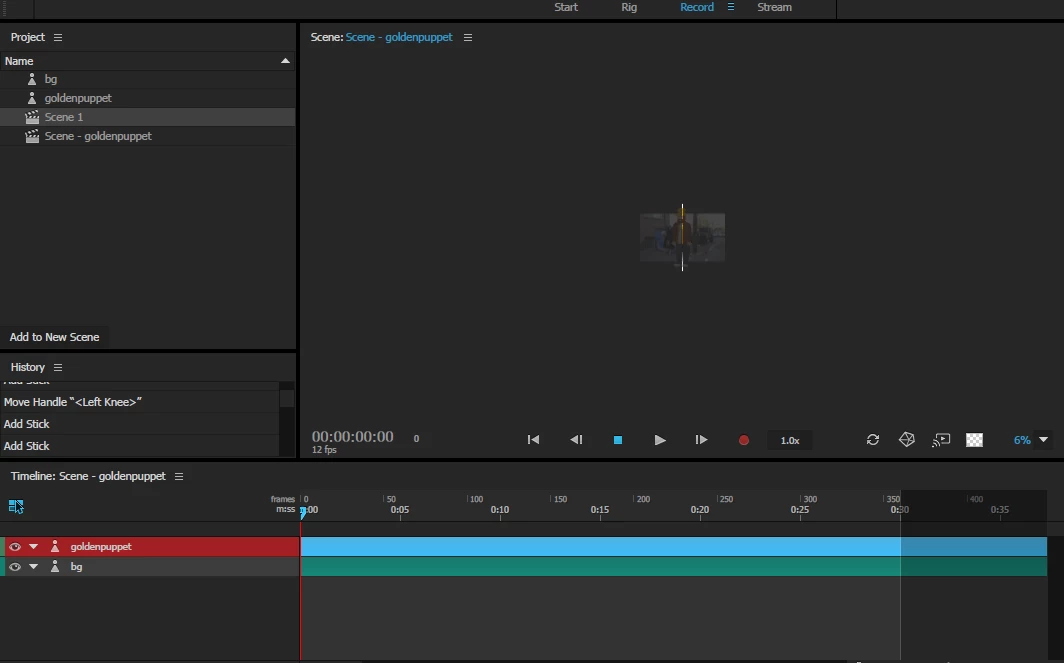
Task: Open the Project panel menu
Action: click(58, 37)
